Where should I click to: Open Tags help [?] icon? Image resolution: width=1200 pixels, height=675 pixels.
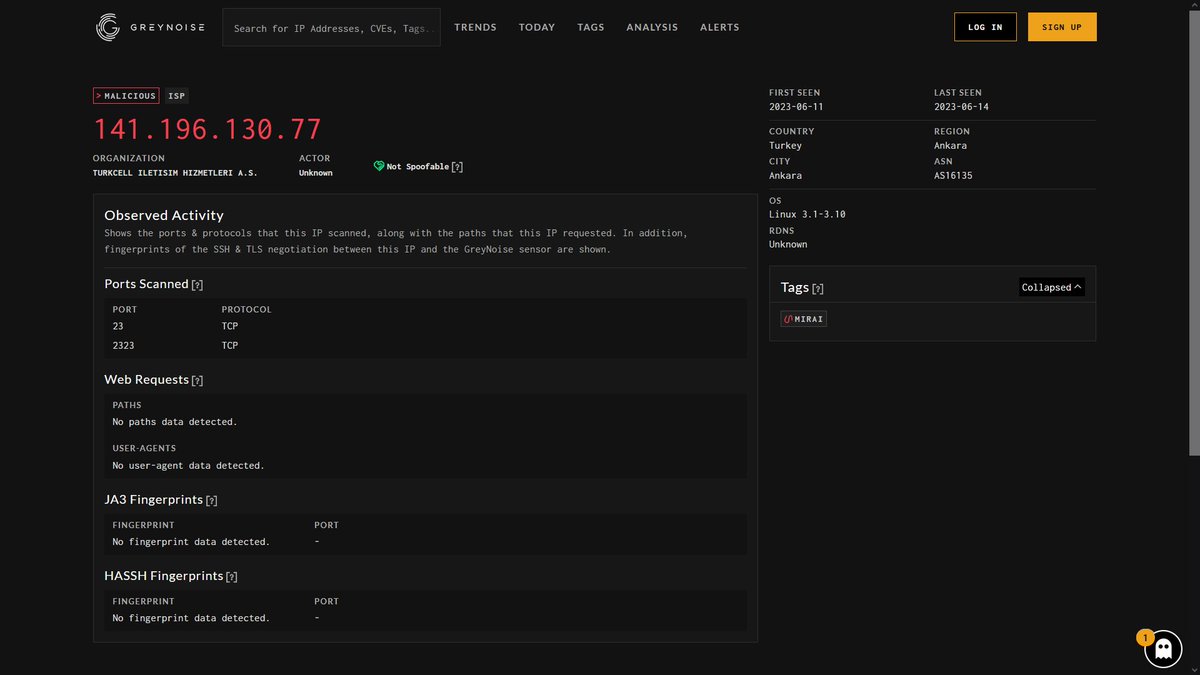tap(818, 288)
